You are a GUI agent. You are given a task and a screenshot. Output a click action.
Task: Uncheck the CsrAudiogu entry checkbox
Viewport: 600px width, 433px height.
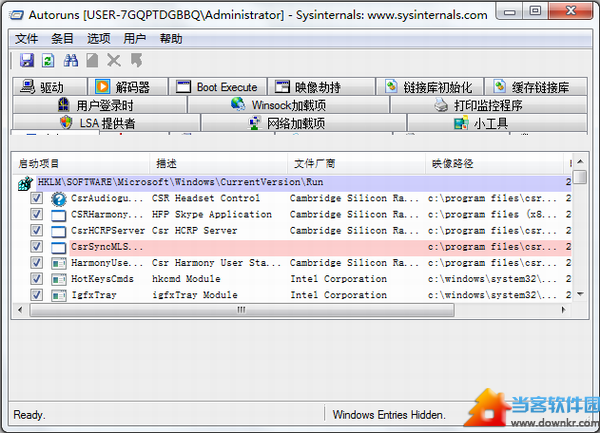(36, 198)
